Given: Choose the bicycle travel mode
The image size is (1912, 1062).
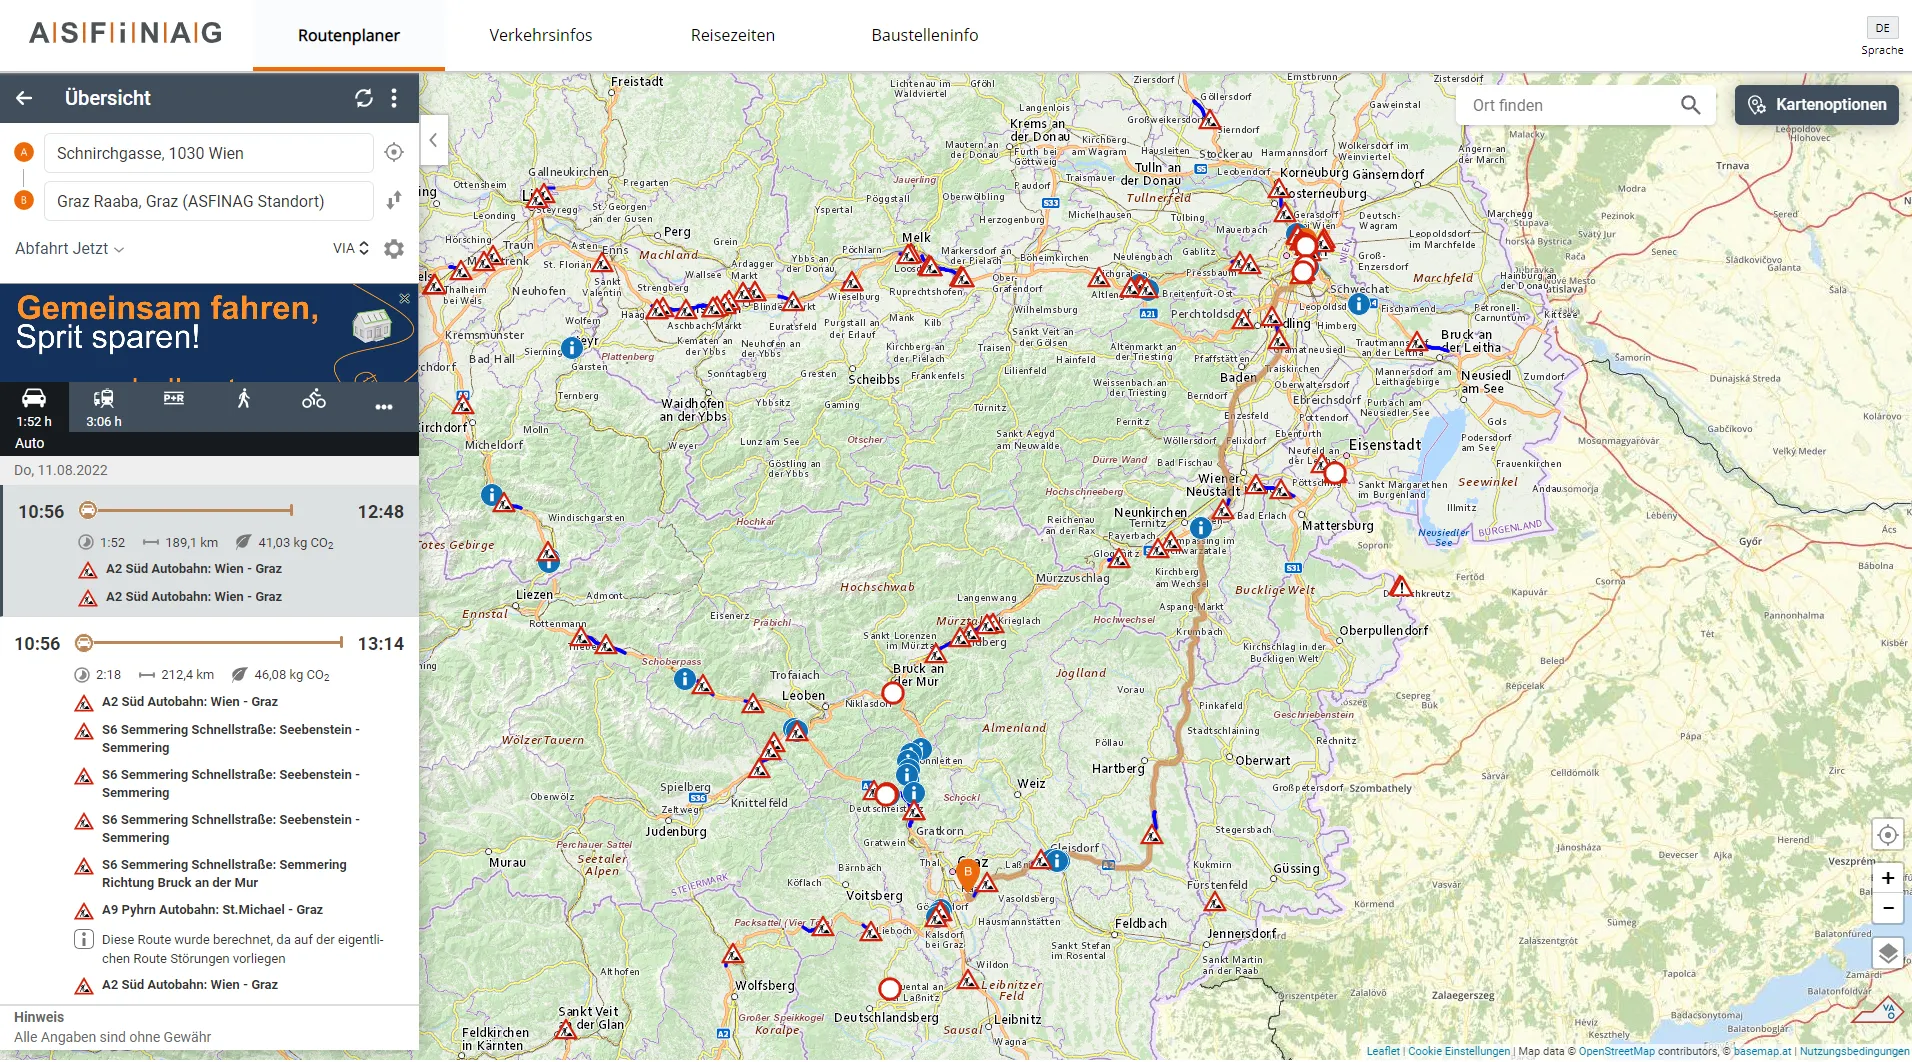Looking at the screenshot, I should point(314,400).
